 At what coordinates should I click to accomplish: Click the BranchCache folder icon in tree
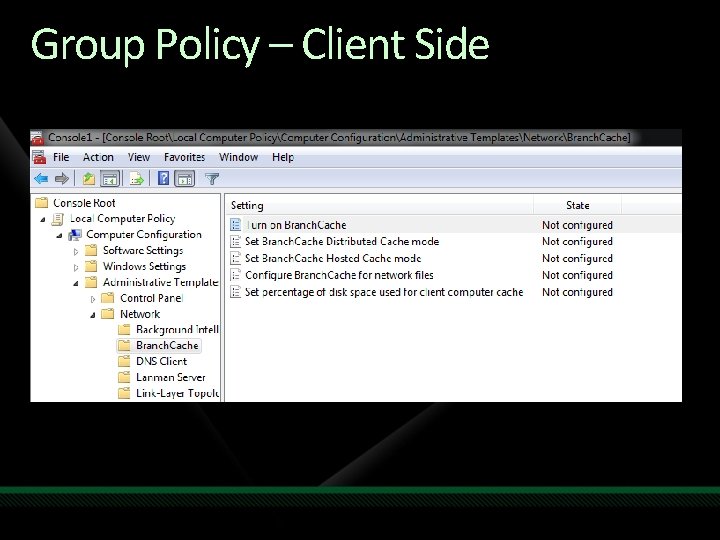(124, 345)
